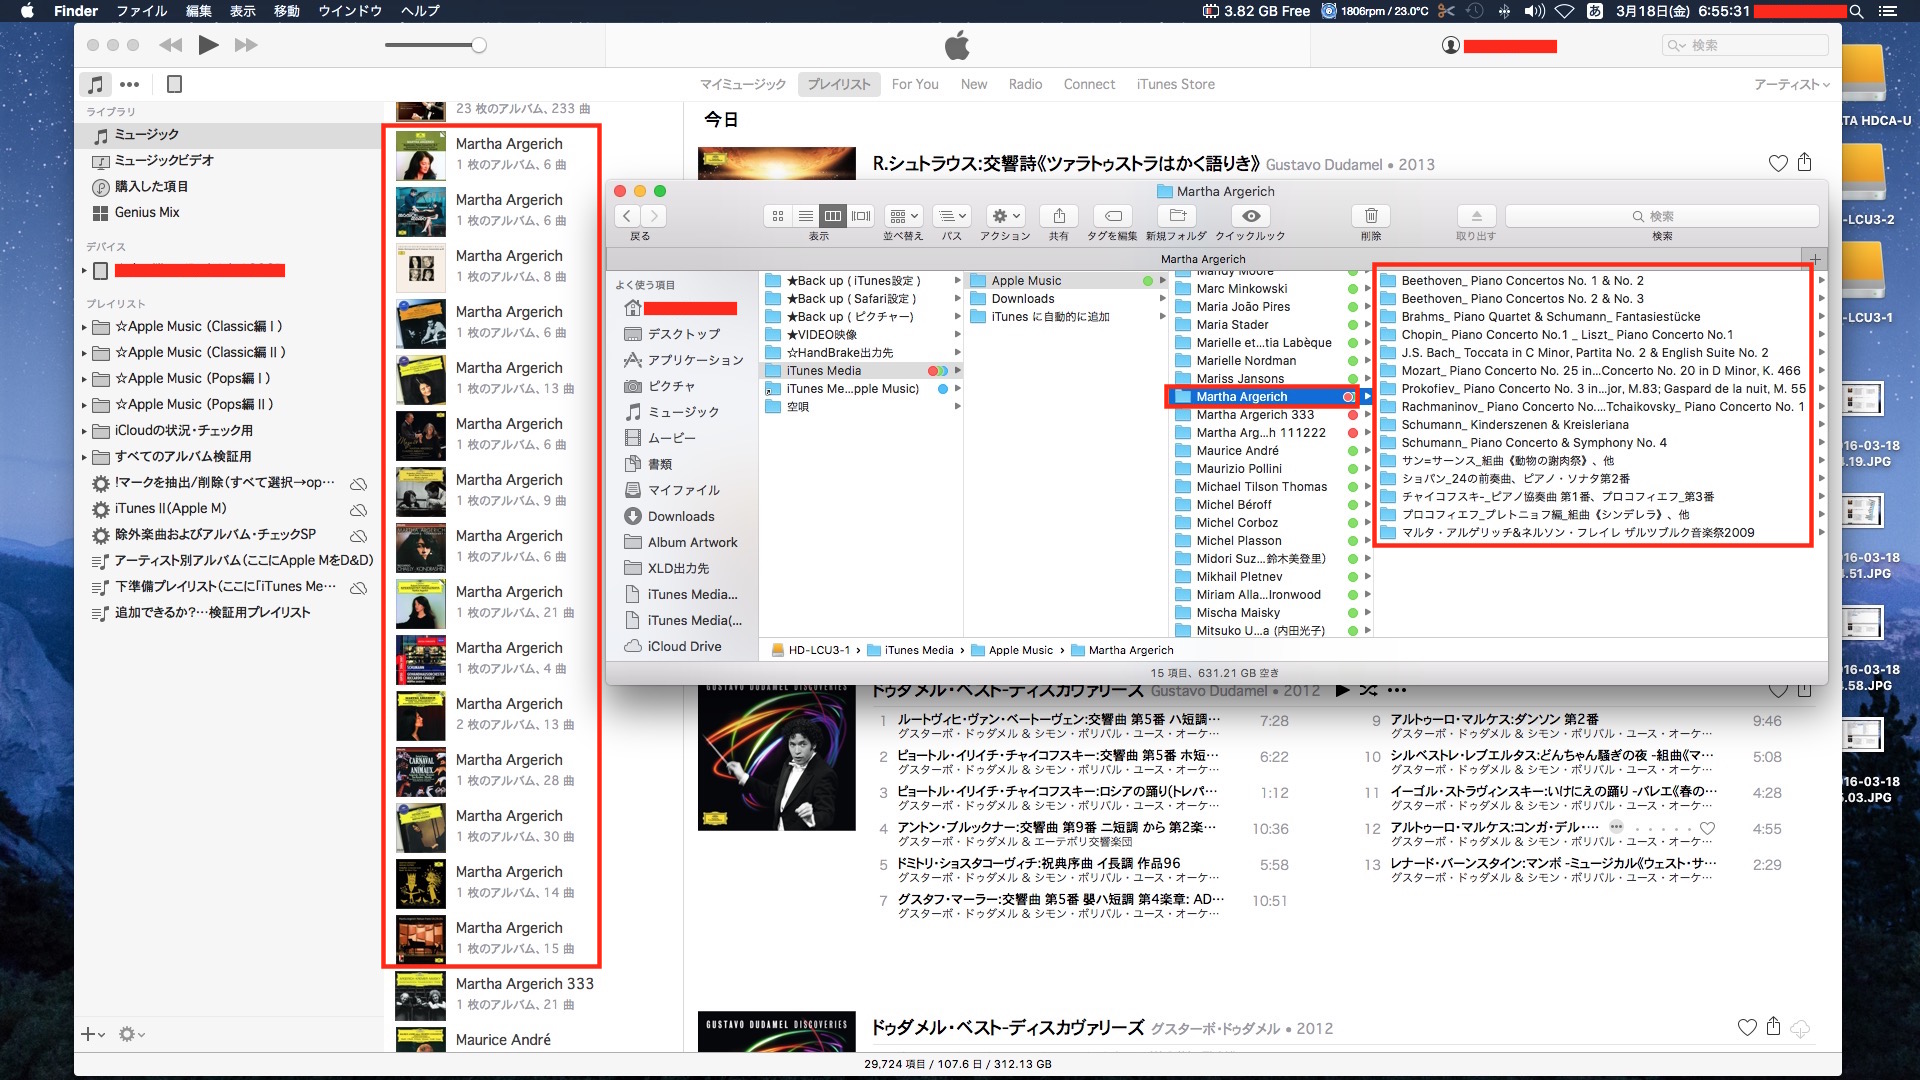Click the three-dots more icon in iTunes
The height and width of the screenshot is (1080, 1920).
click(129, 84)
